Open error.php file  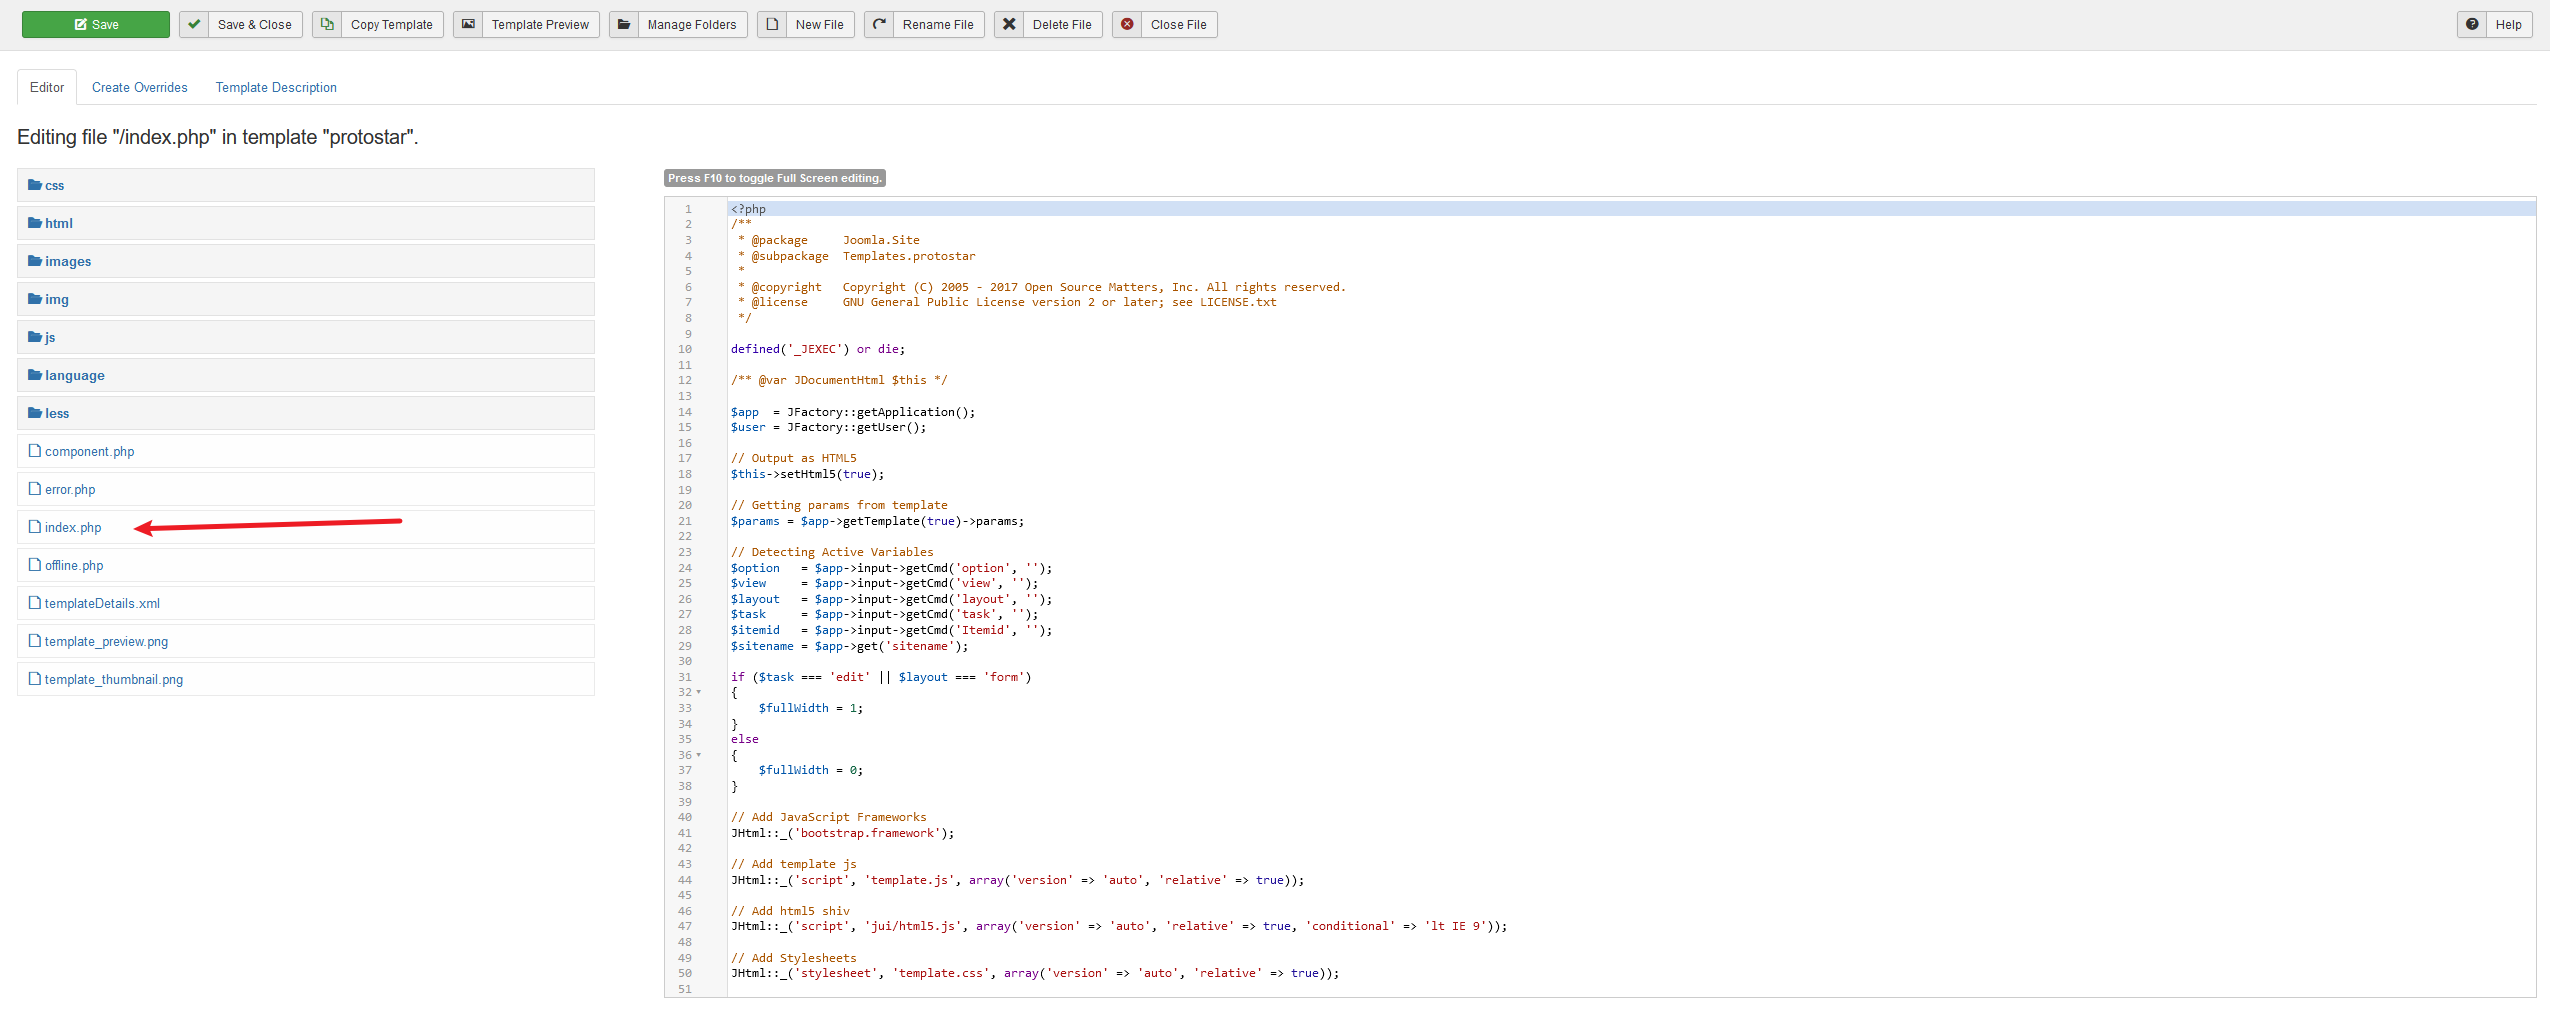[306, 489]
